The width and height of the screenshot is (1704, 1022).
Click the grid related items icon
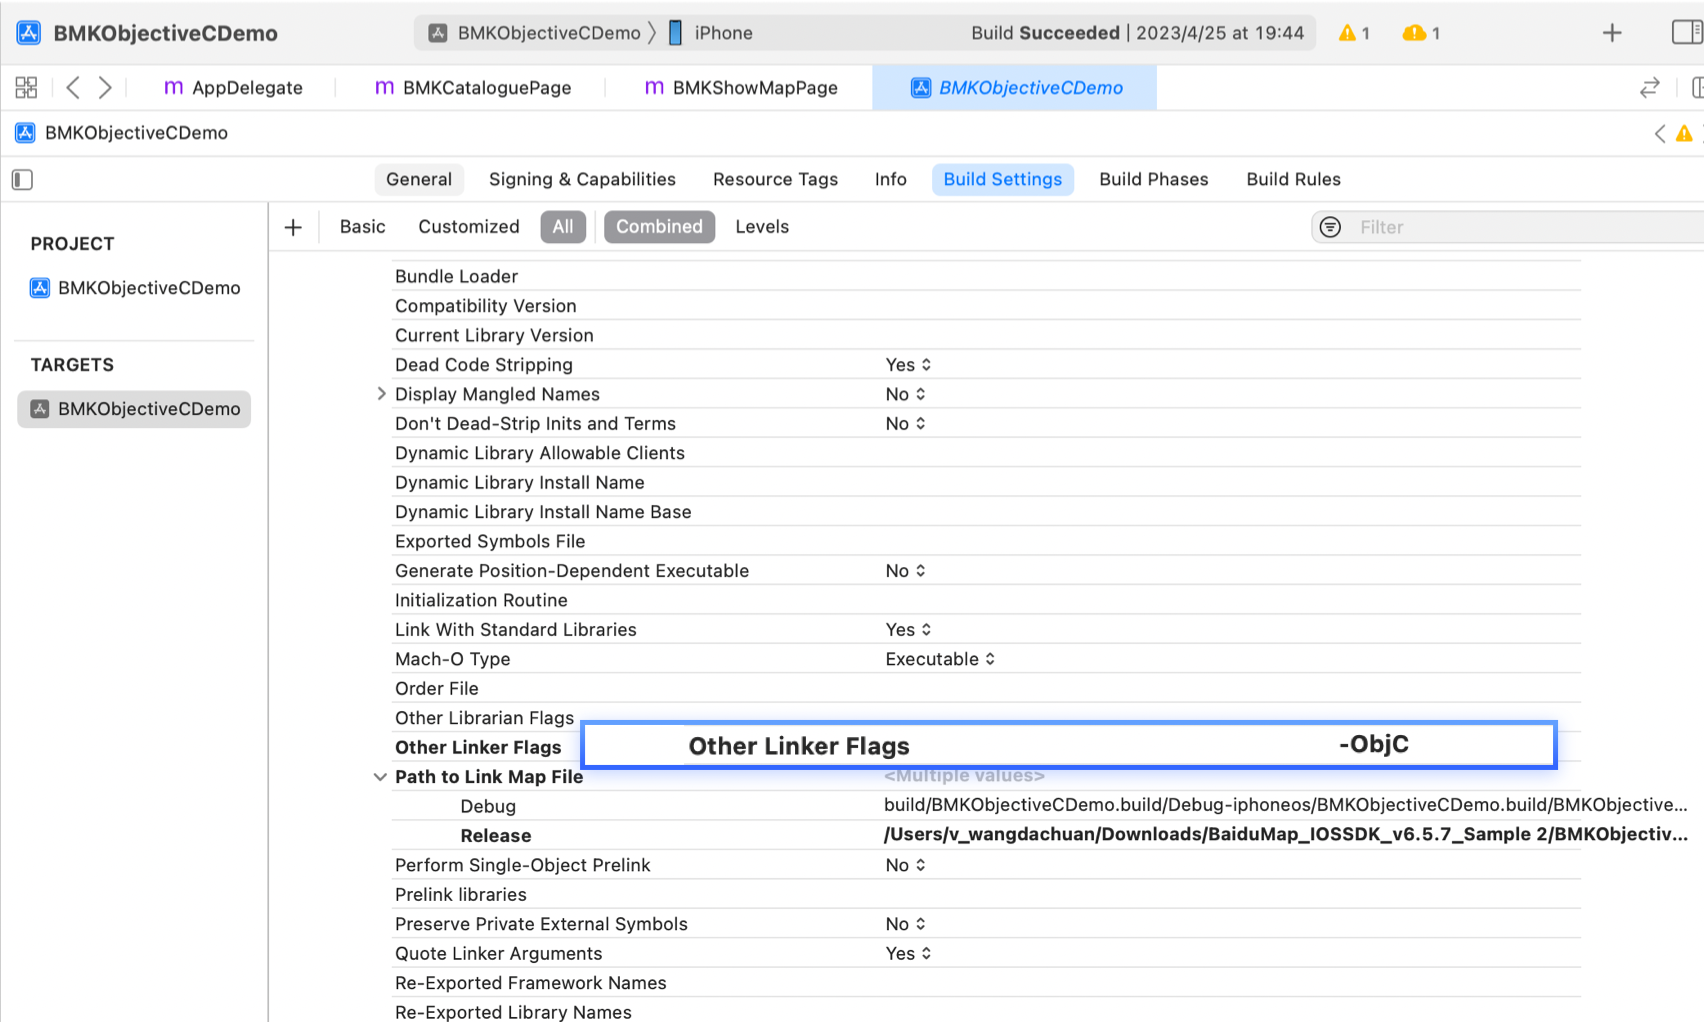26,88
